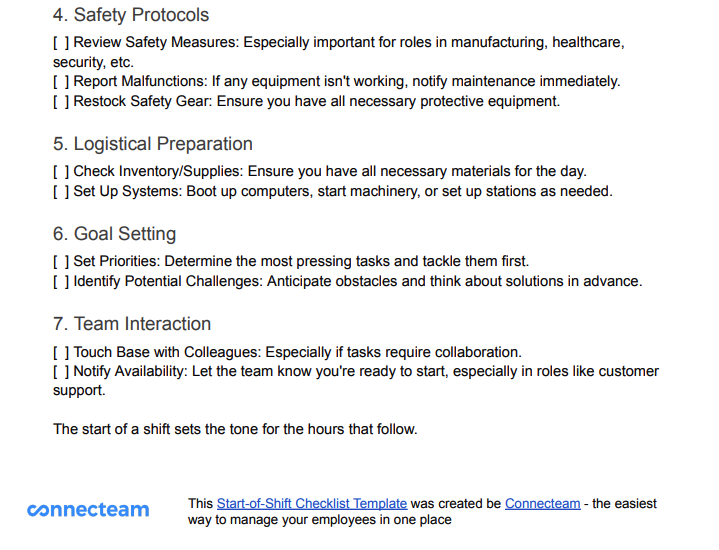Click the Report Malfunctions item text
Image resolution: width=719 pixels, height=550 pixels.
(x=347, y=82)
